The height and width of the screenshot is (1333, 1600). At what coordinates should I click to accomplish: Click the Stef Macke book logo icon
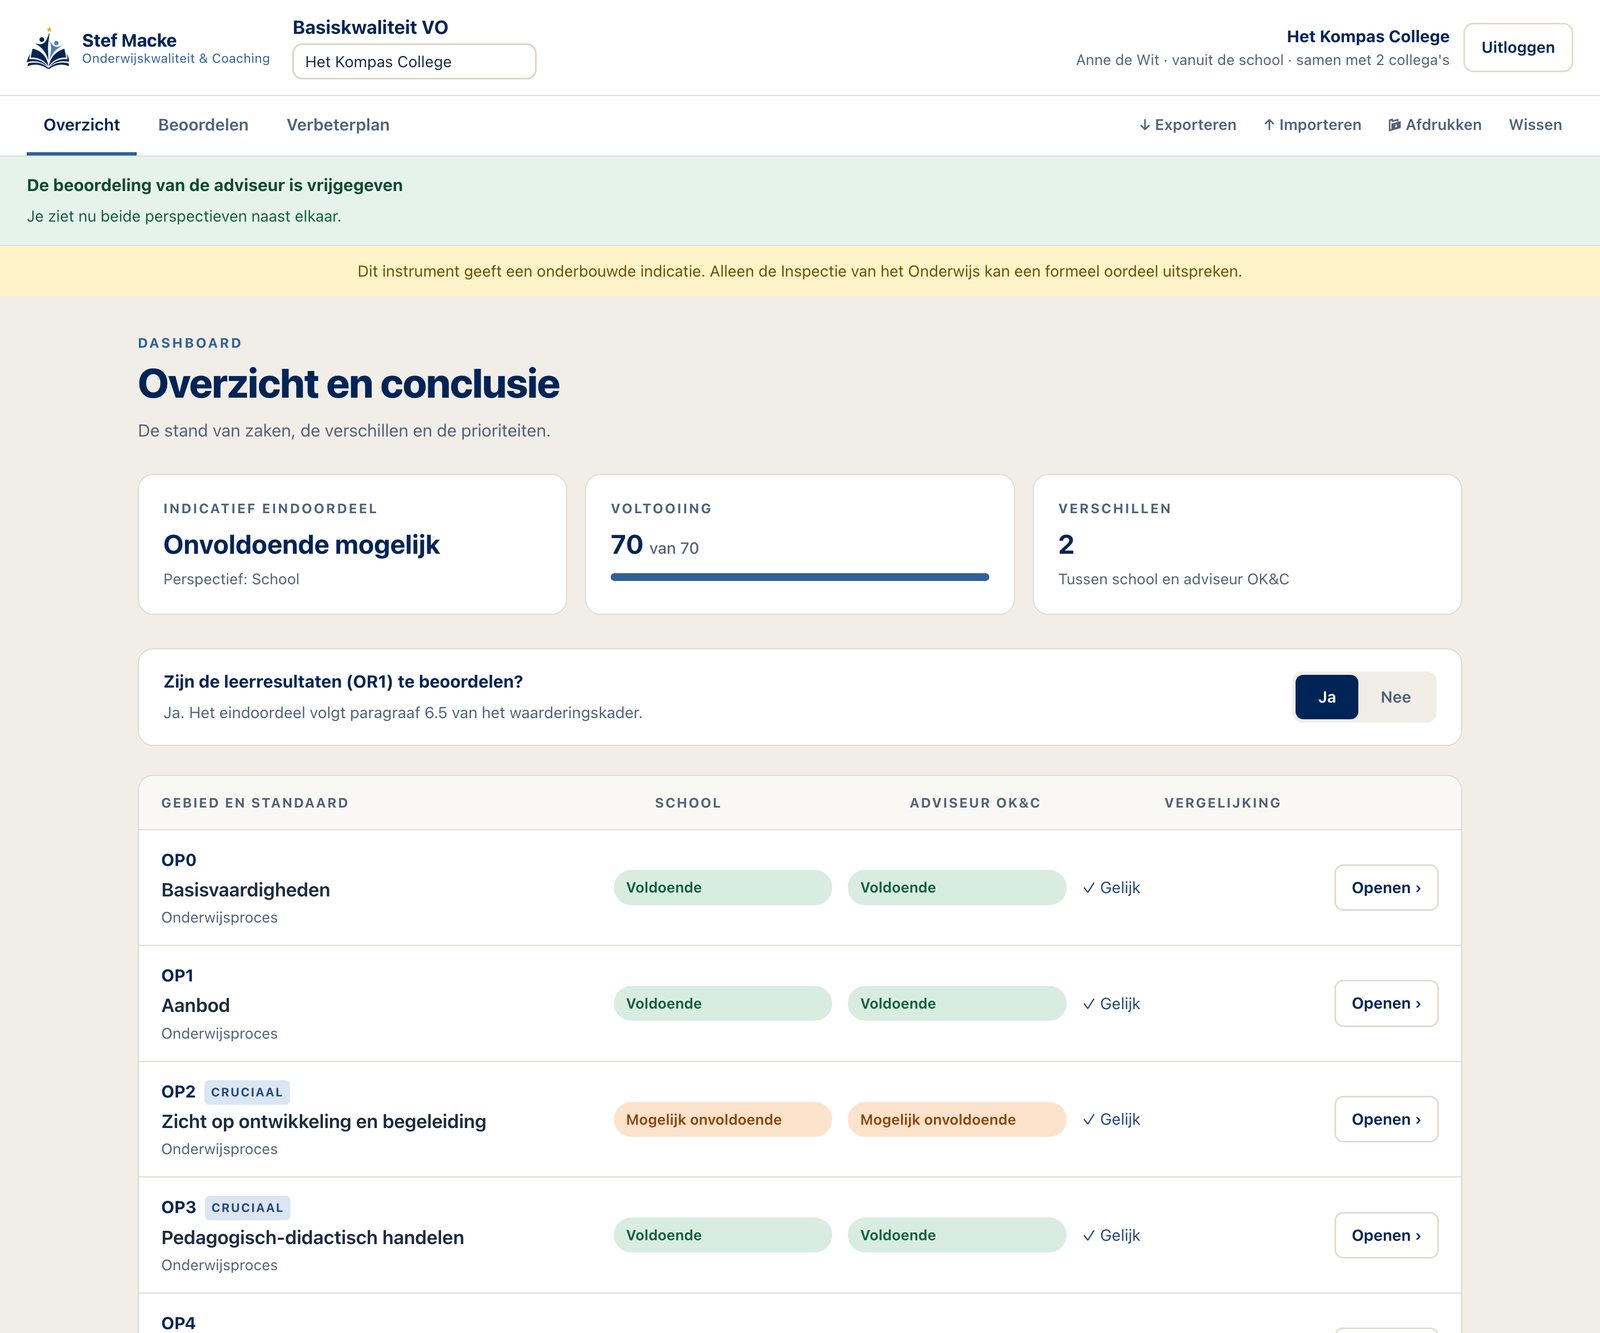[x=48, y=48]
